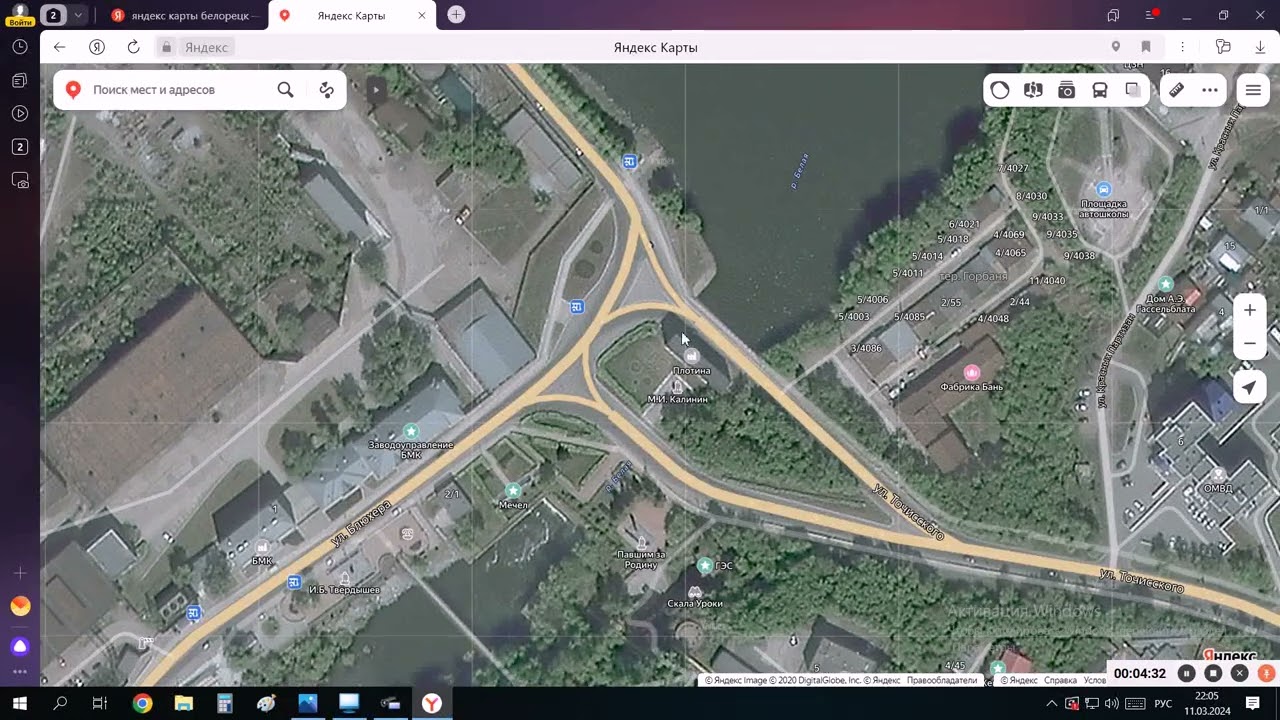Open the map layers switcher

click(1132, 90)
